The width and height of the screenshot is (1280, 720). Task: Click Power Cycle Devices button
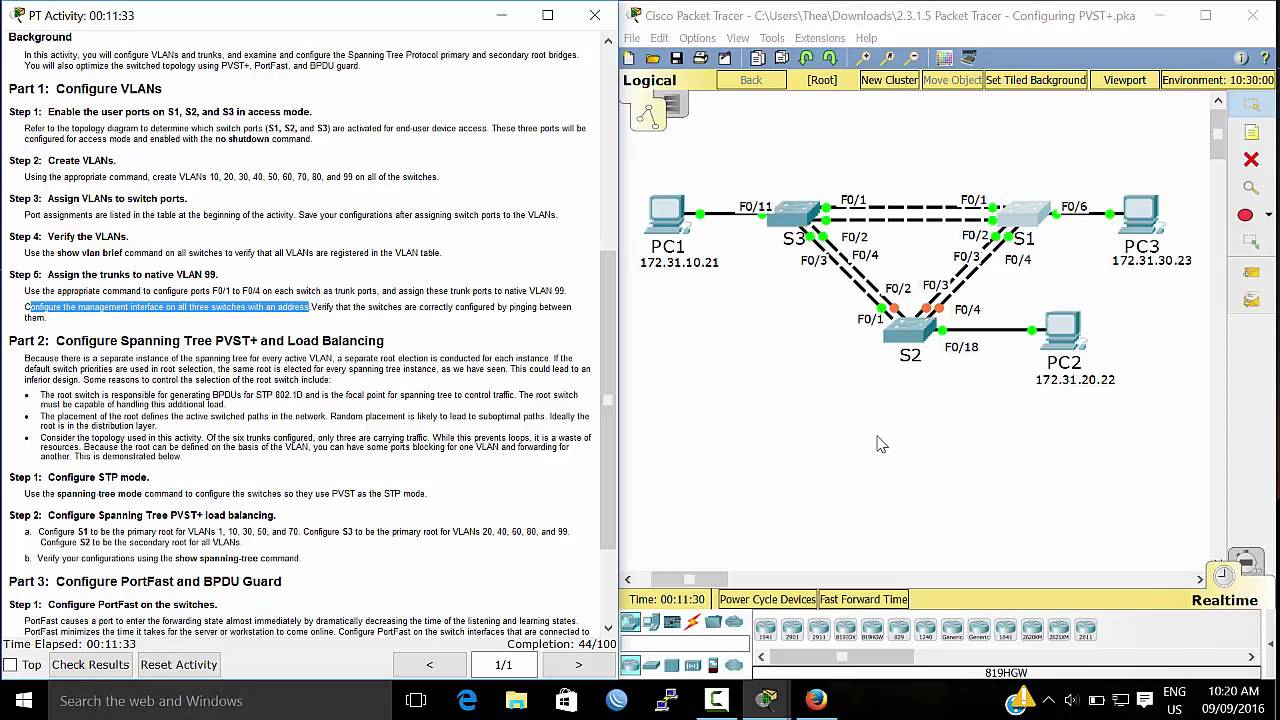click(x=767, y=600)
